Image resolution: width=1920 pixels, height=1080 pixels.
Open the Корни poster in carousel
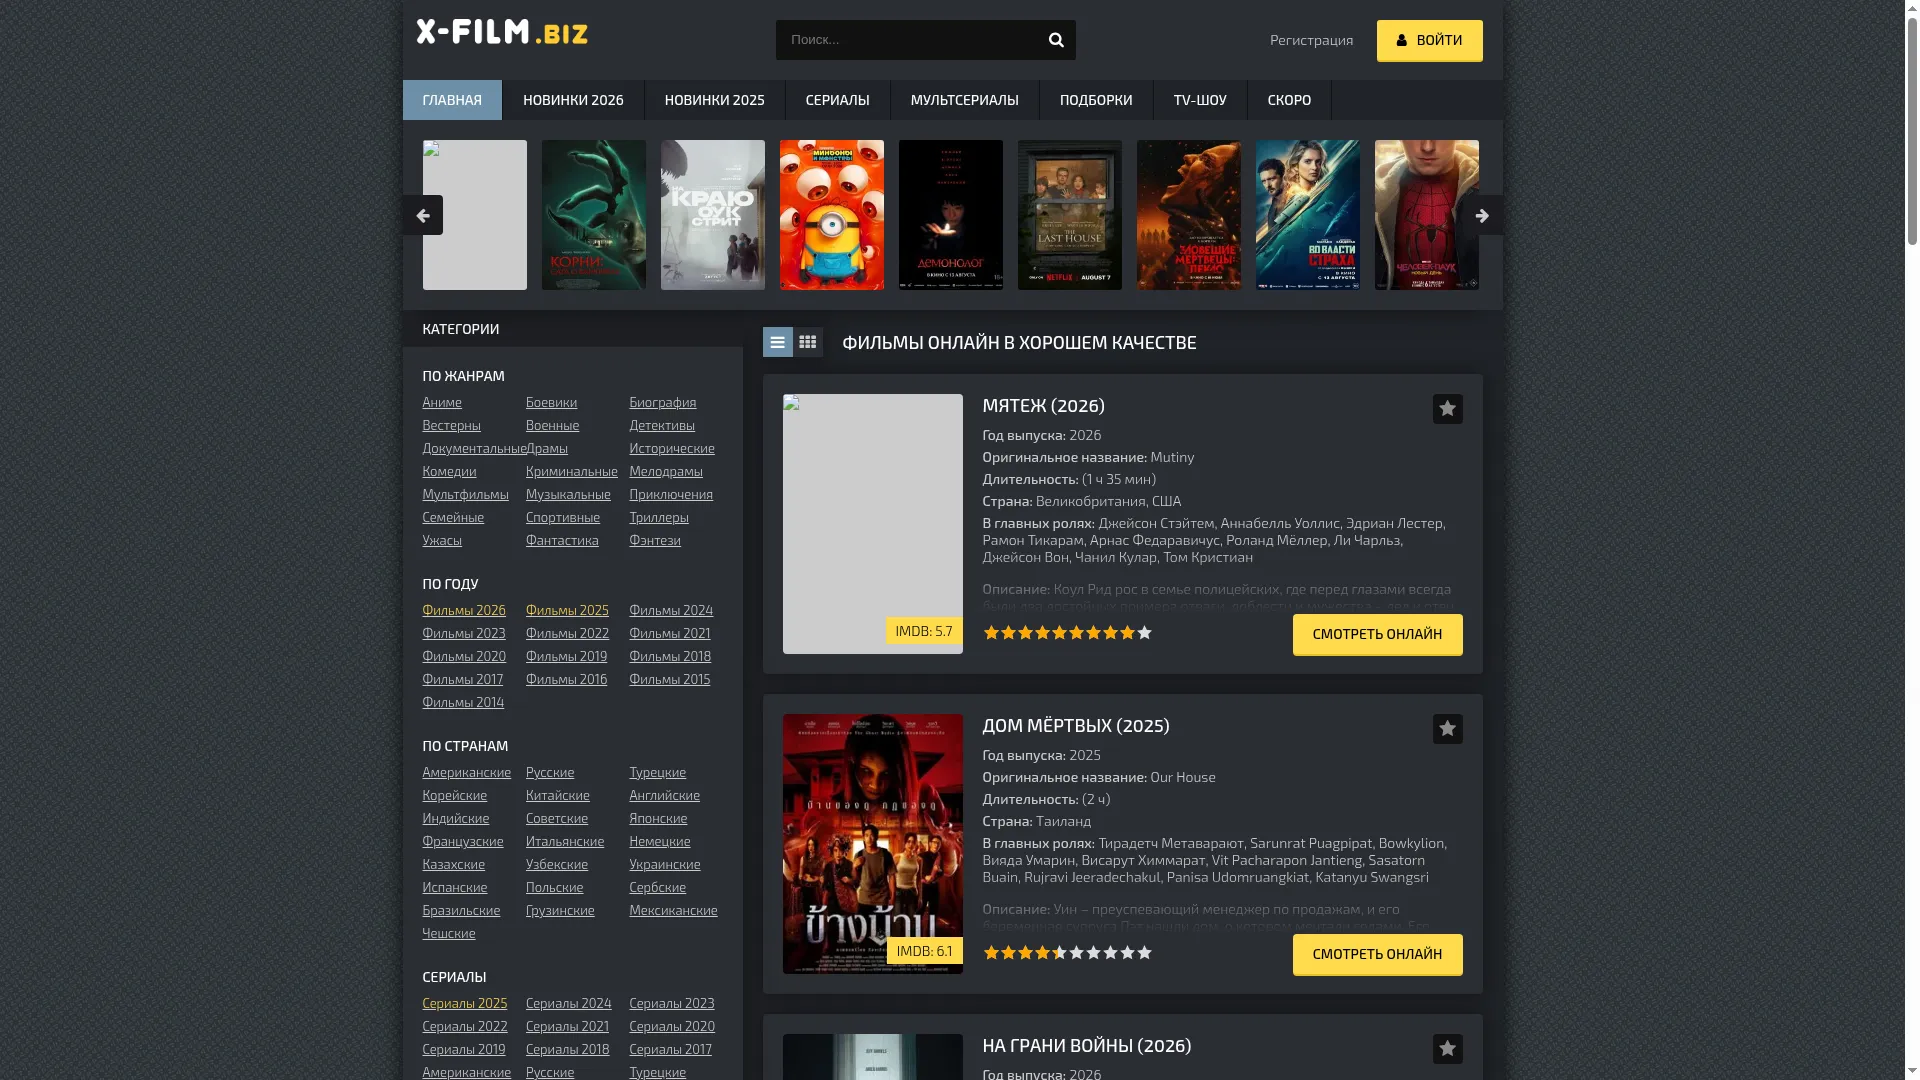pos(594,215)
